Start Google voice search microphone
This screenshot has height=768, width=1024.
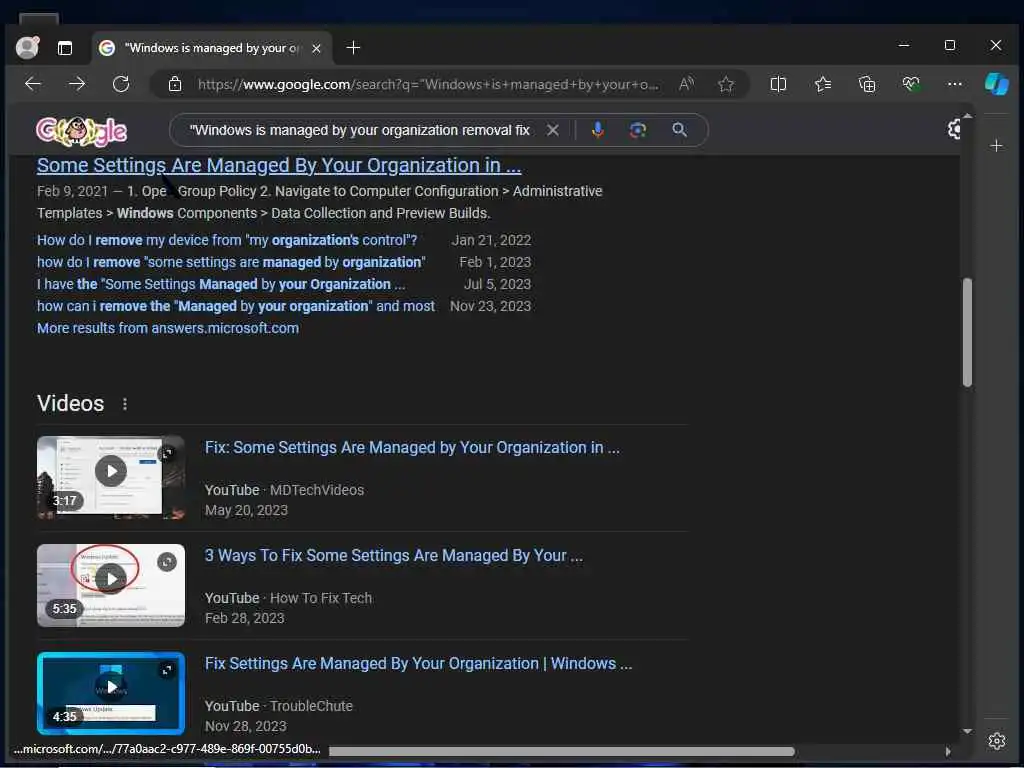coord(598,130)
